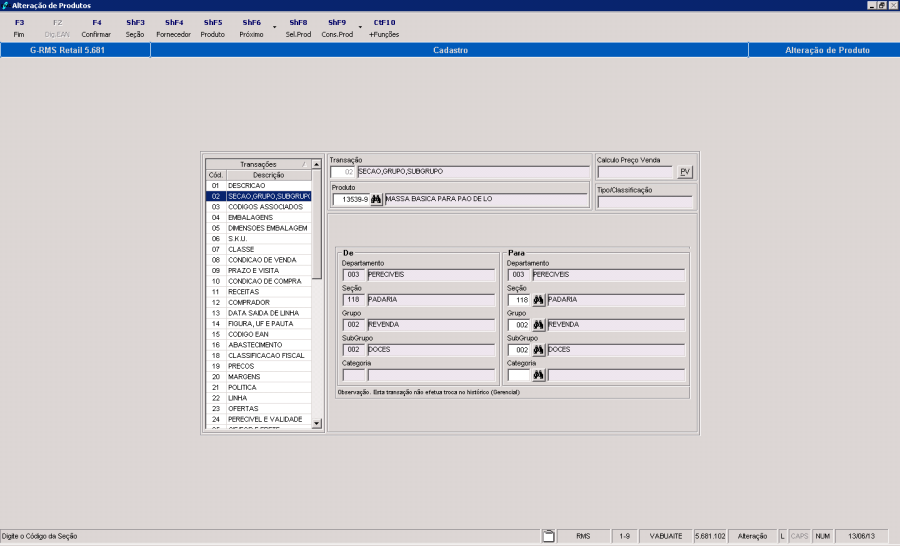This screenshot has width=900, height=546.
Task: Click the F4 Confirmar toolbar button
Action: pos(96,28)
